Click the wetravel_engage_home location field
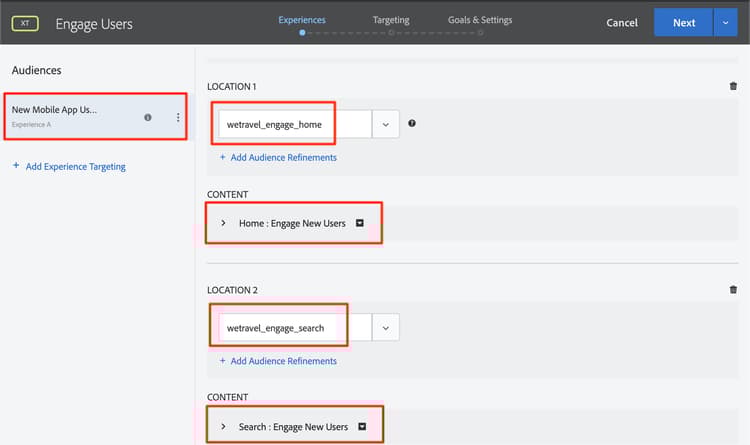750x445 pixels. point(295,124)
